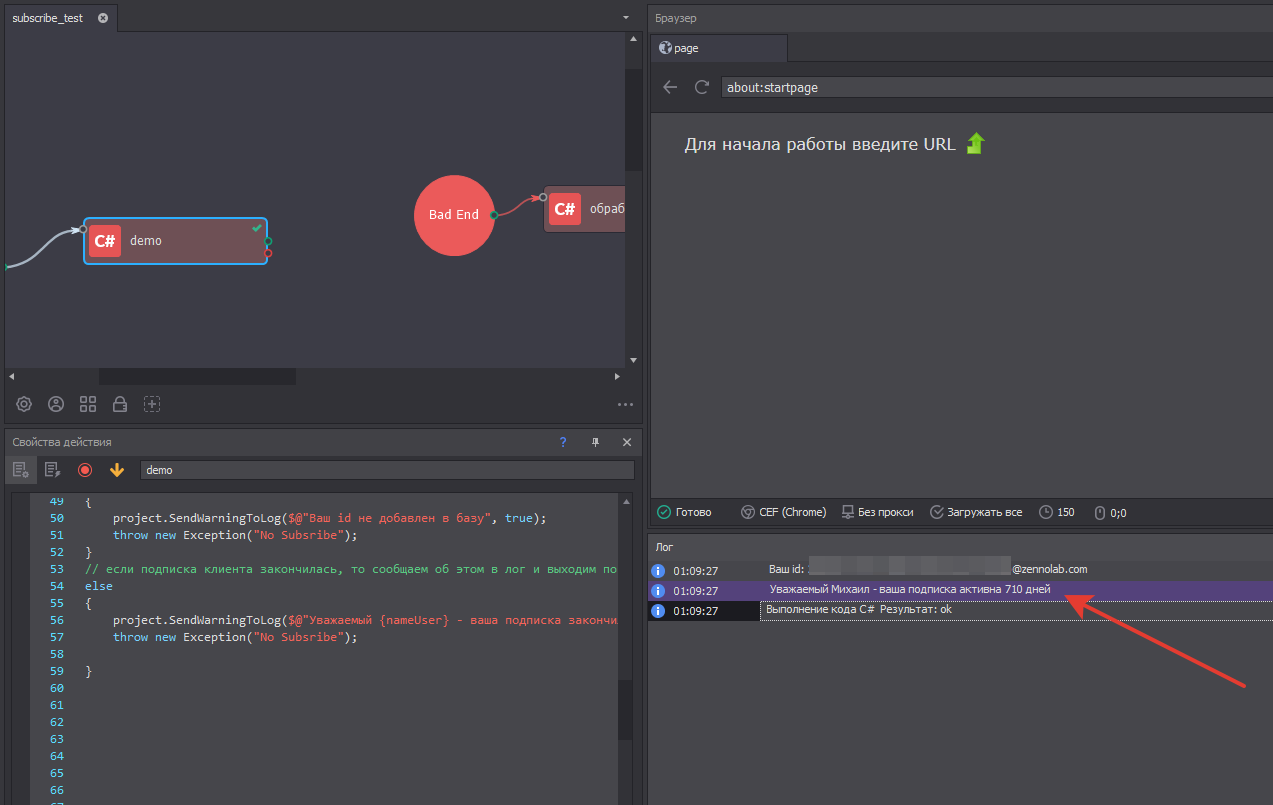
Task: Toggle the 'Без прокси' proxy setting
Action: [x=878, y=512]
